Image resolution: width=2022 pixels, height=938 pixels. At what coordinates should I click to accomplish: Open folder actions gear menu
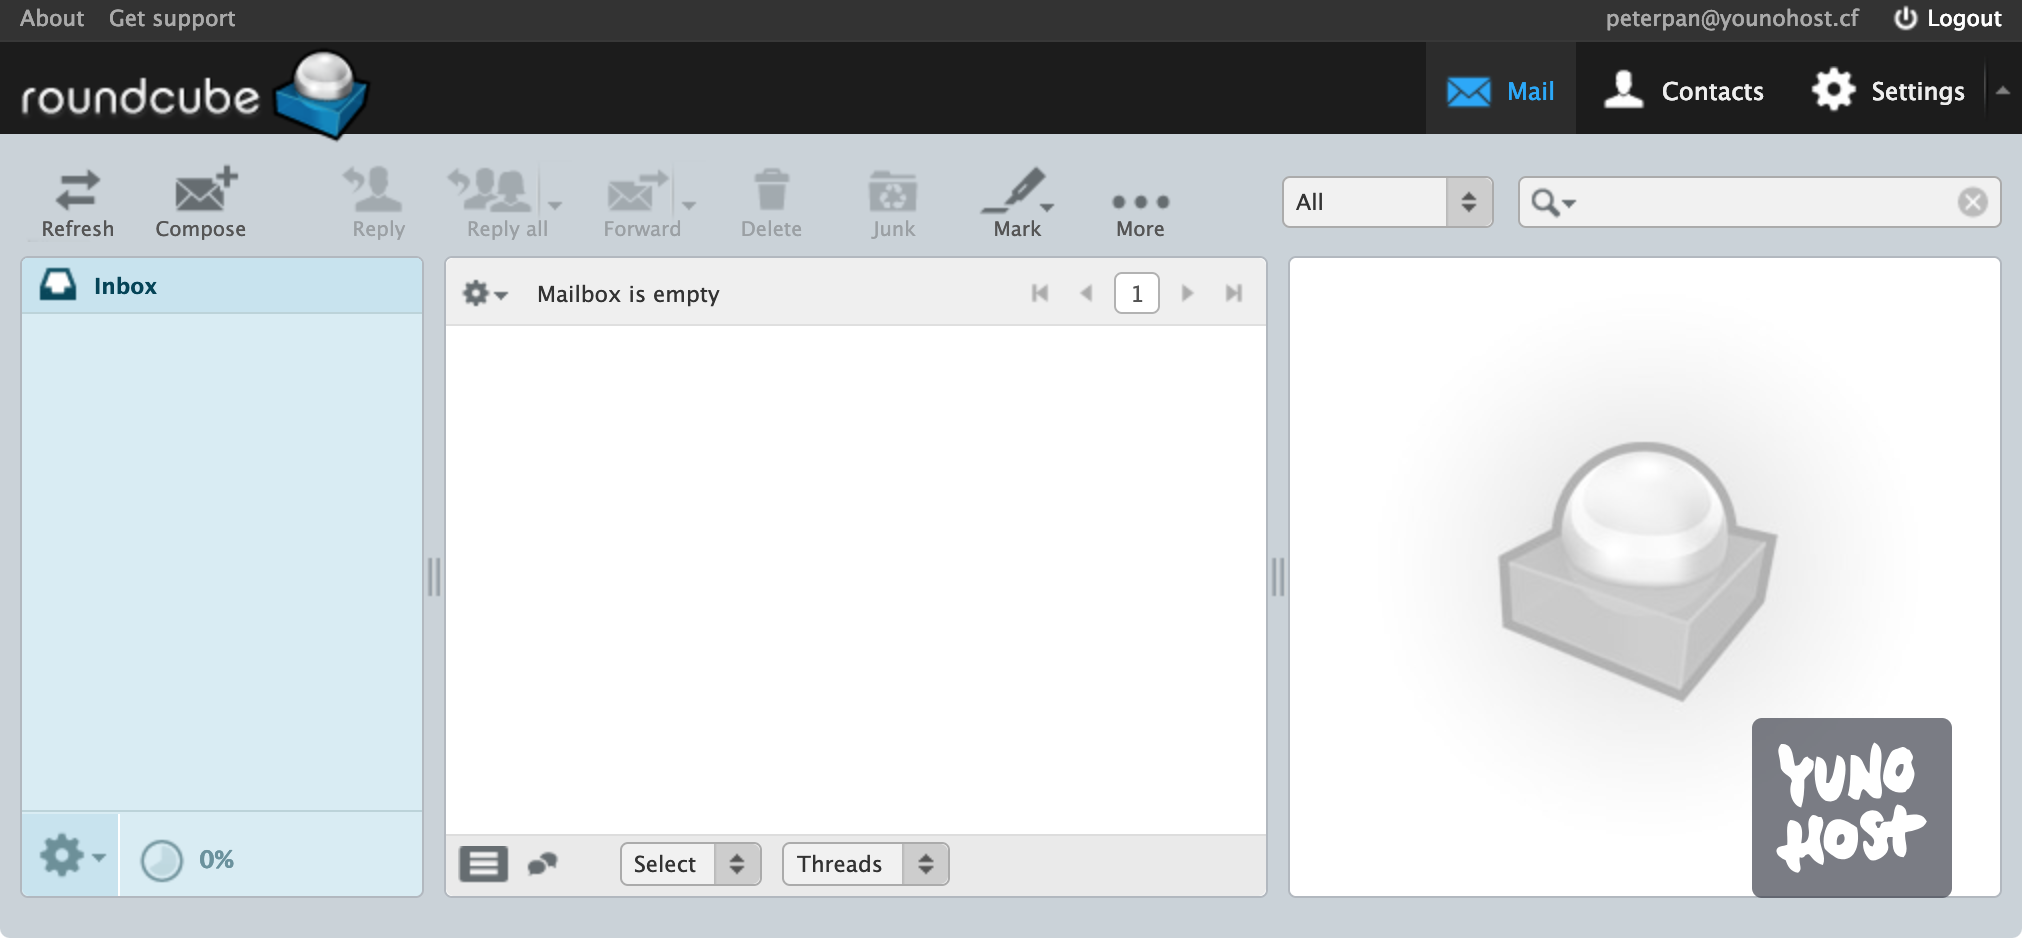coord(71,857)
